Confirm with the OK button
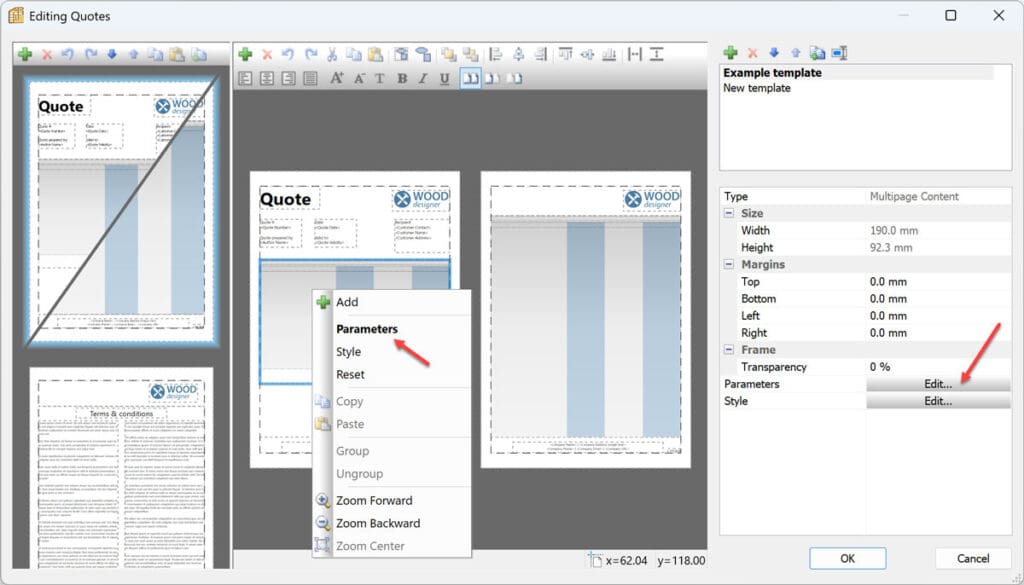This screenshot has height=585, width=1024. point(848,558)
